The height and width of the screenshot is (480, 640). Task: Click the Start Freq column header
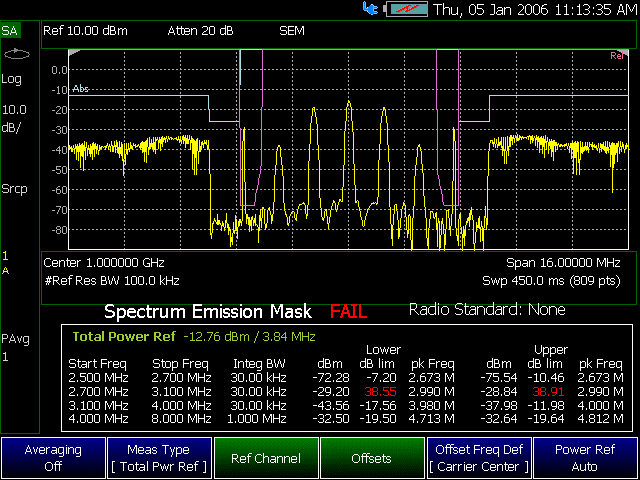tap(98, 364)
